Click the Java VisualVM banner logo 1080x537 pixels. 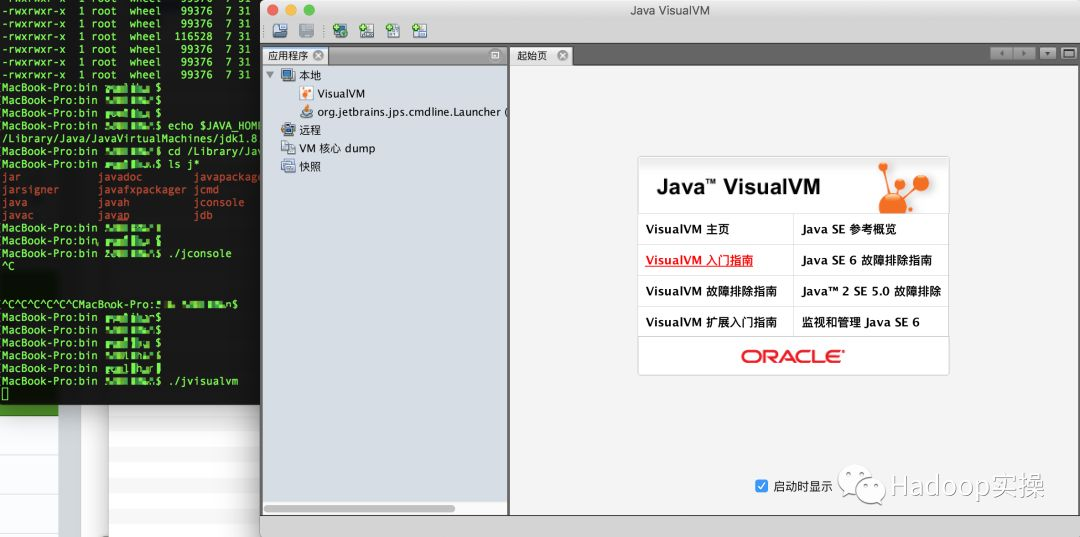pos(793,186)
